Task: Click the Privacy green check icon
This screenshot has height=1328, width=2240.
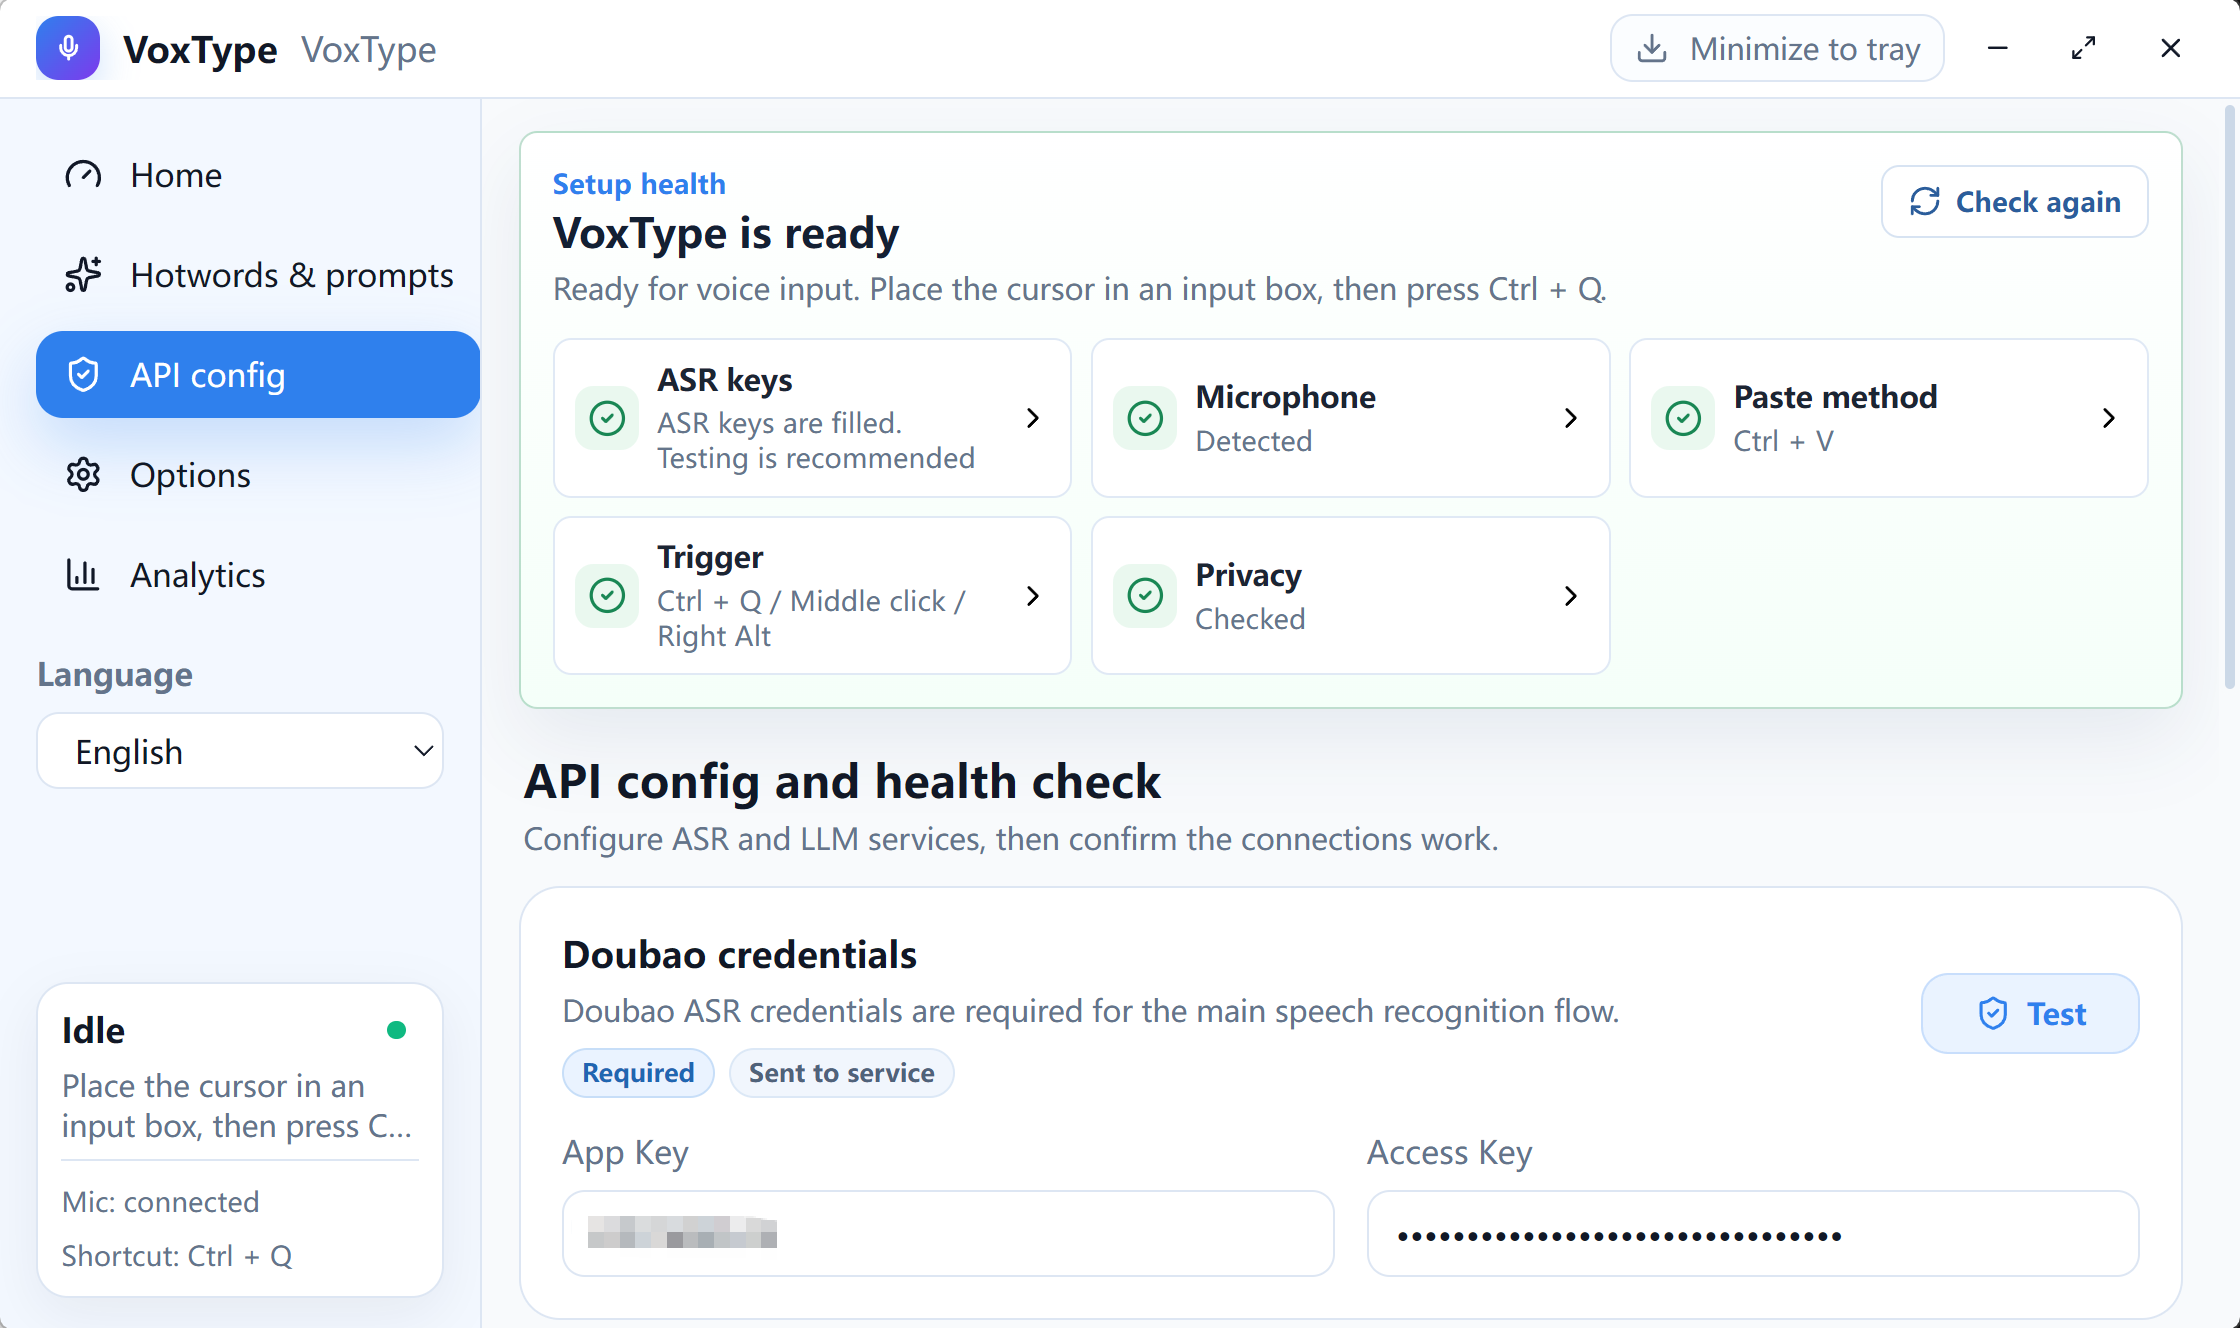Action: point(1145,596)
